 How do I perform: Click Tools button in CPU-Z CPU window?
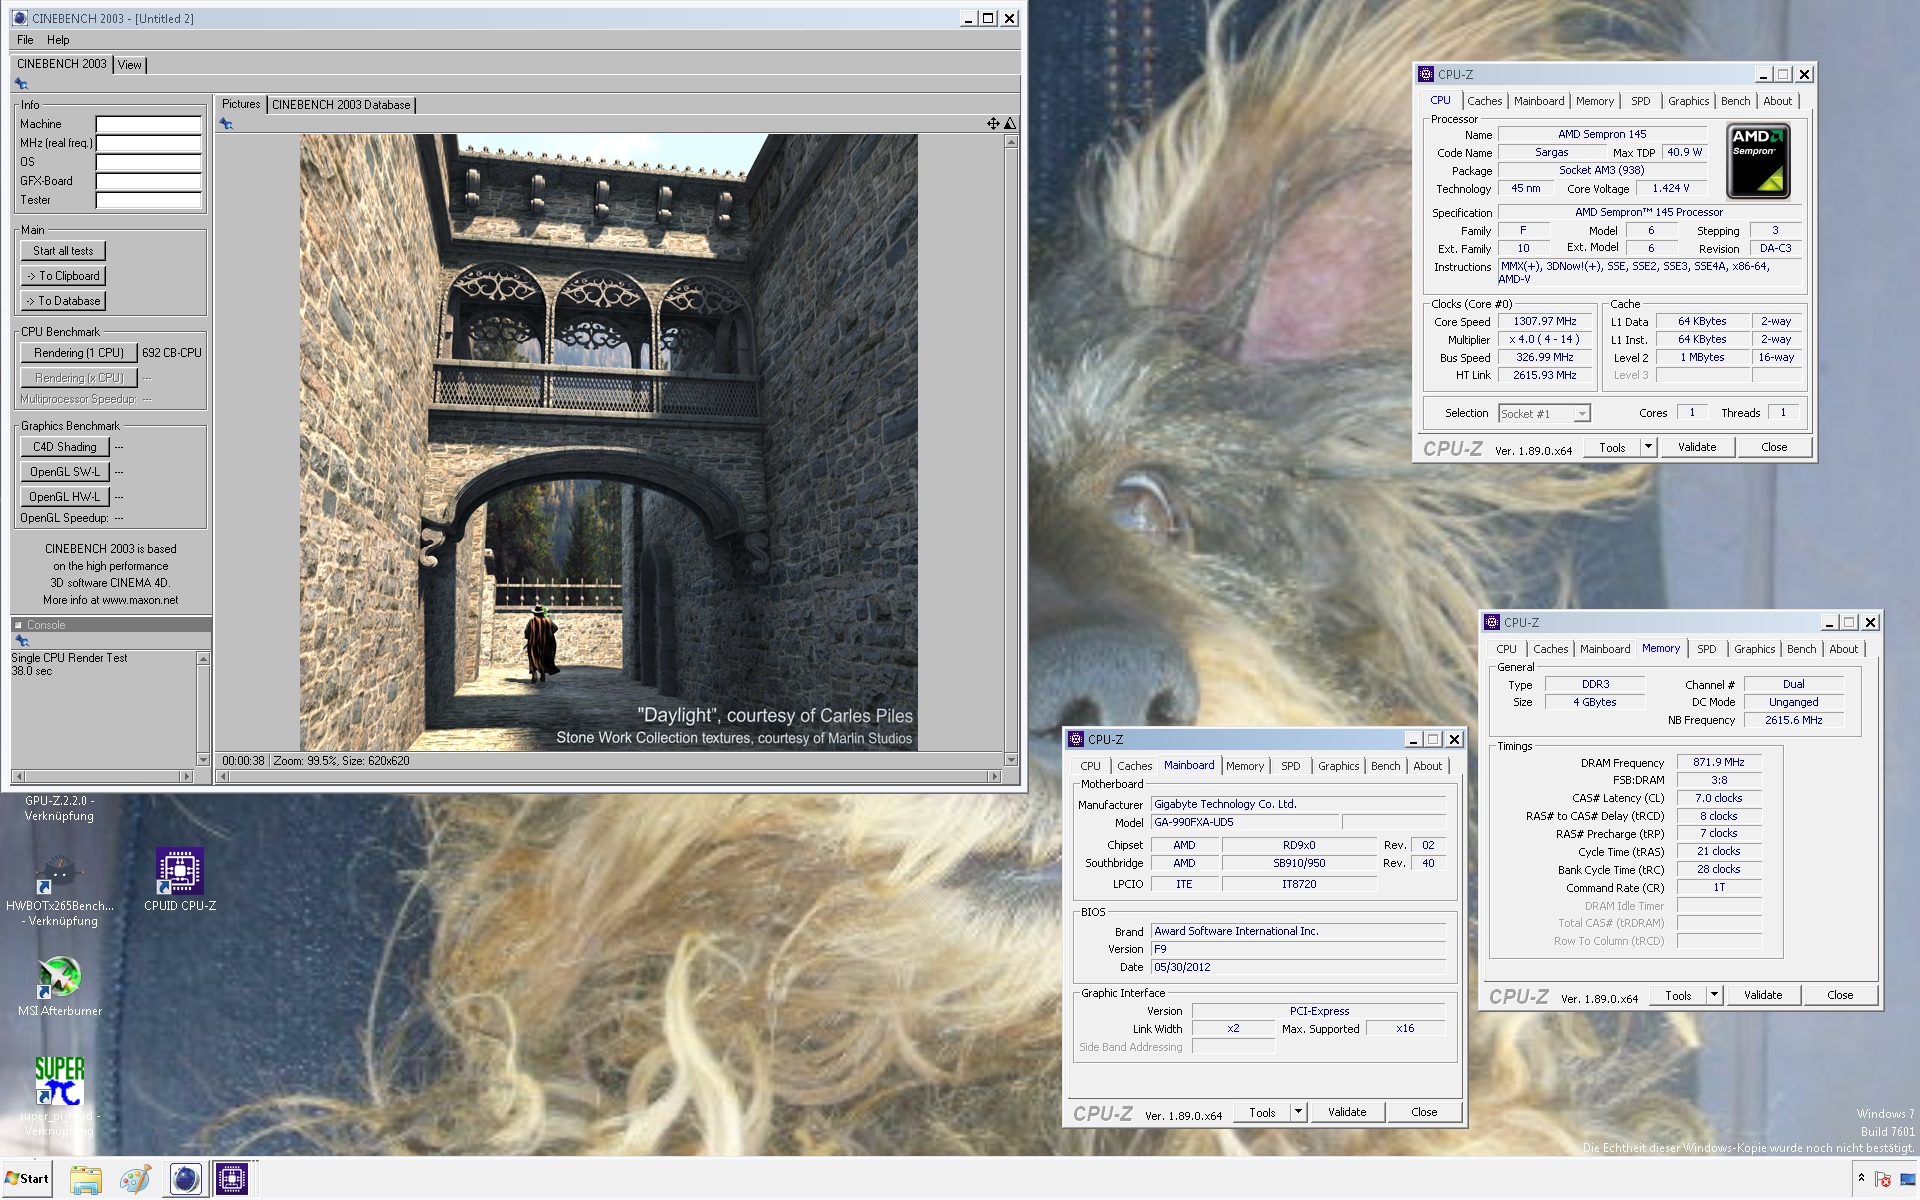point(1612,447)
